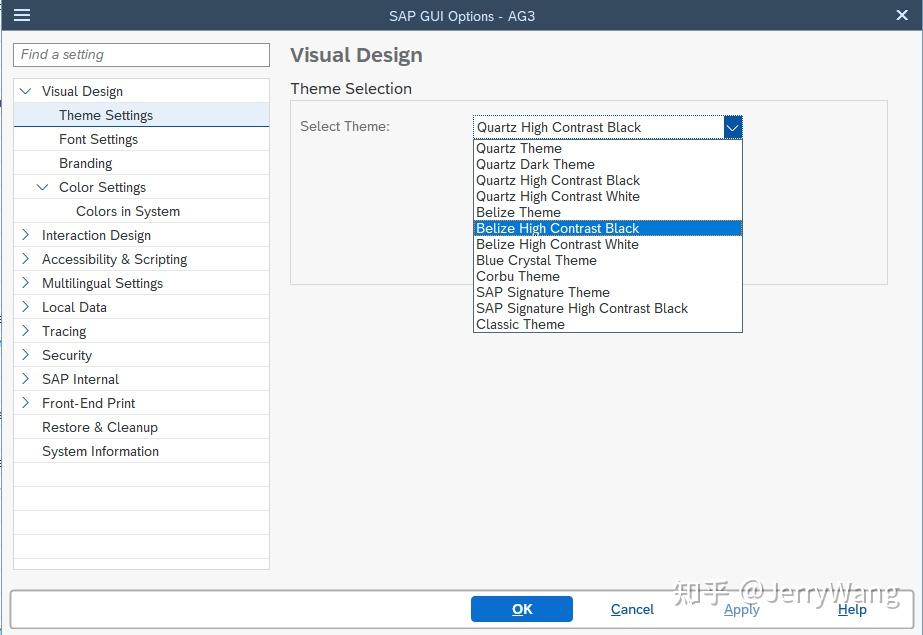
Task: Select the Local Data tree label
Action: point(74,307)
